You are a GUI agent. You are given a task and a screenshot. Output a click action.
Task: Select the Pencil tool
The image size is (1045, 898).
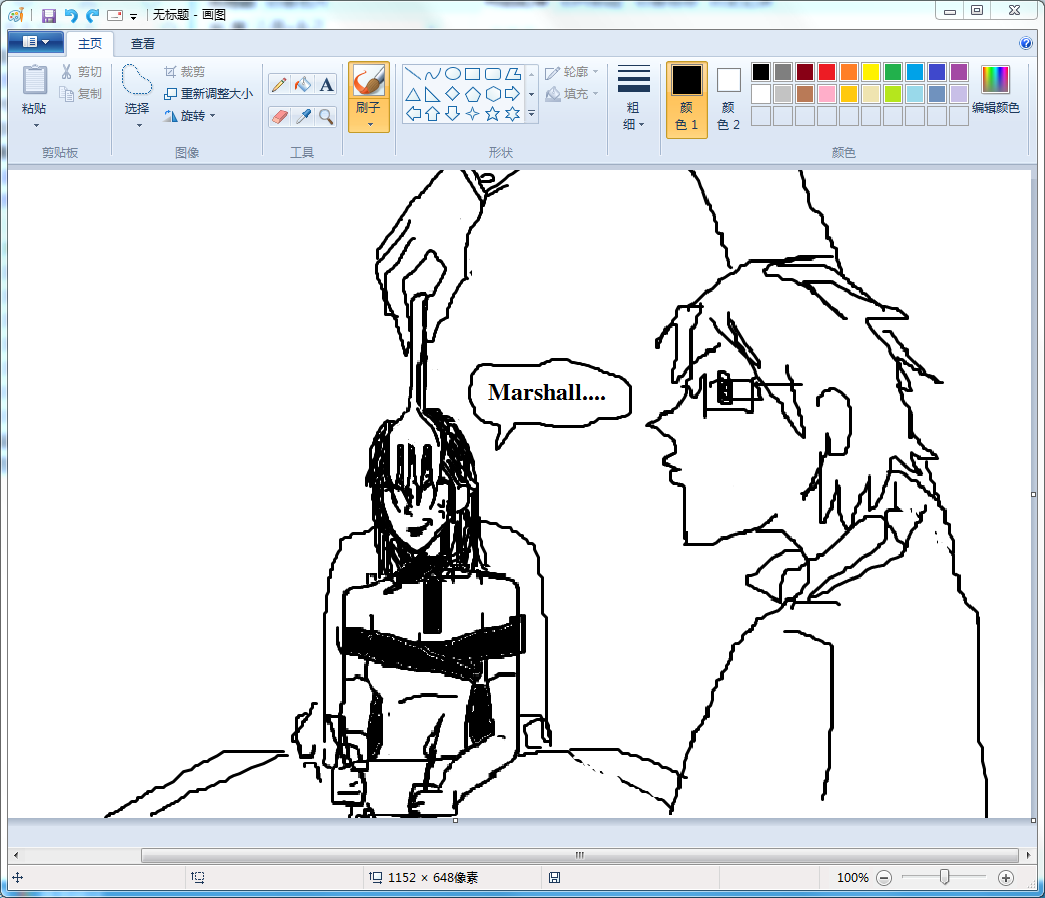[x=279, y=85]
